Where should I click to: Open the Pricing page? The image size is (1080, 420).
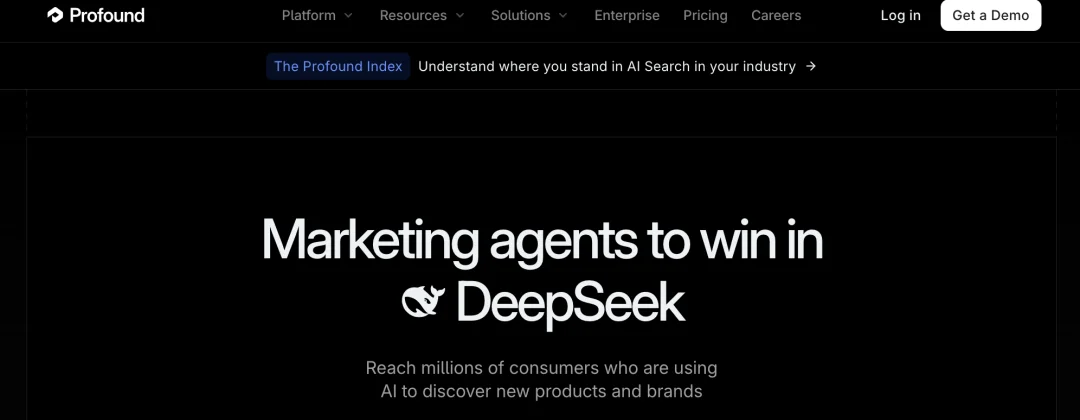click(x=705, y=15)
